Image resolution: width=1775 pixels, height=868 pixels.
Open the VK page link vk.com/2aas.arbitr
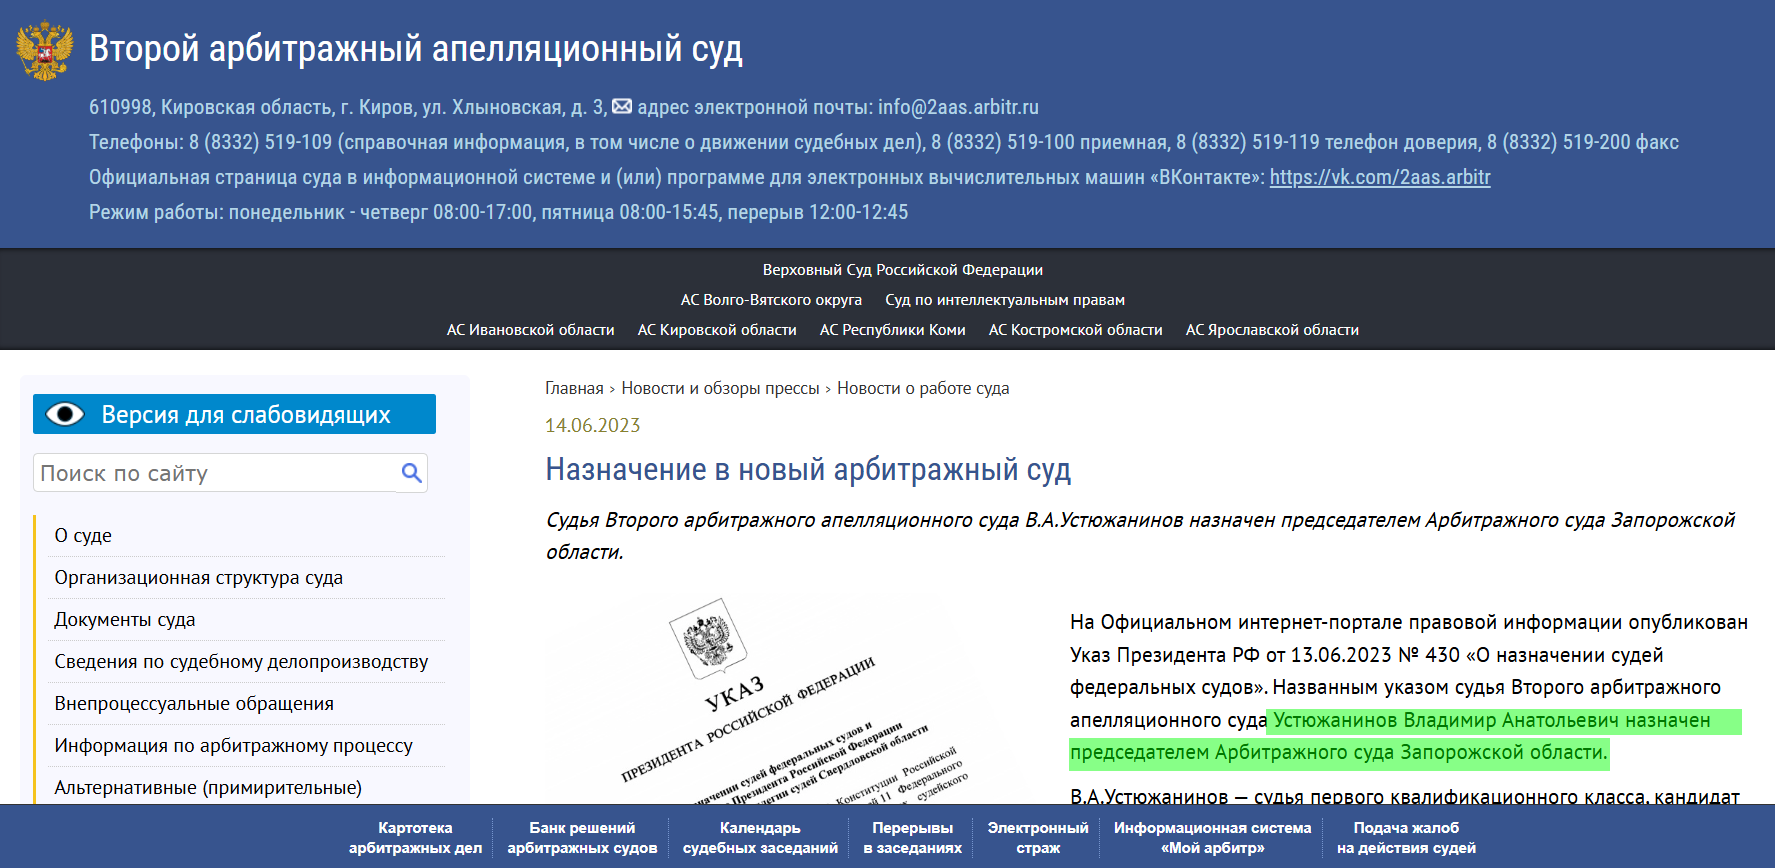pos(1380,177)
